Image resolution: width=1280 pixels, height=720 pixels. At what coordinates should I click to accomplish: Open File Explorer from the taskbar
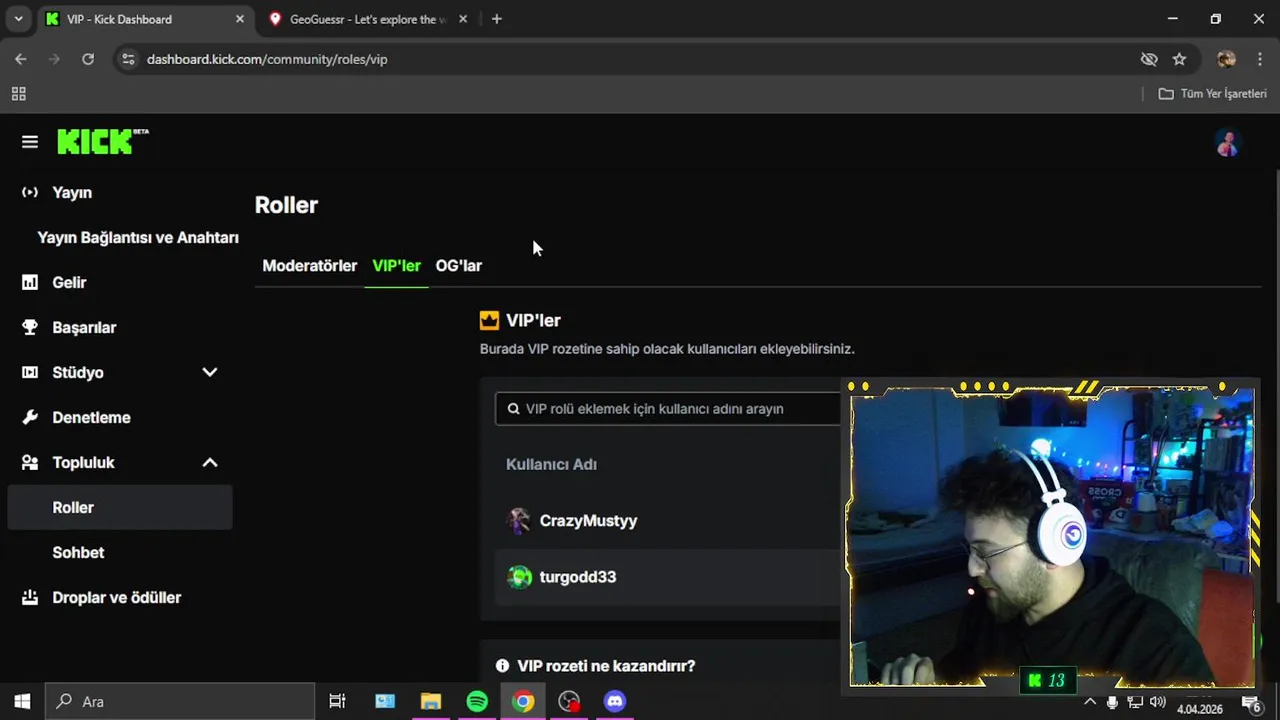[431, 701]
